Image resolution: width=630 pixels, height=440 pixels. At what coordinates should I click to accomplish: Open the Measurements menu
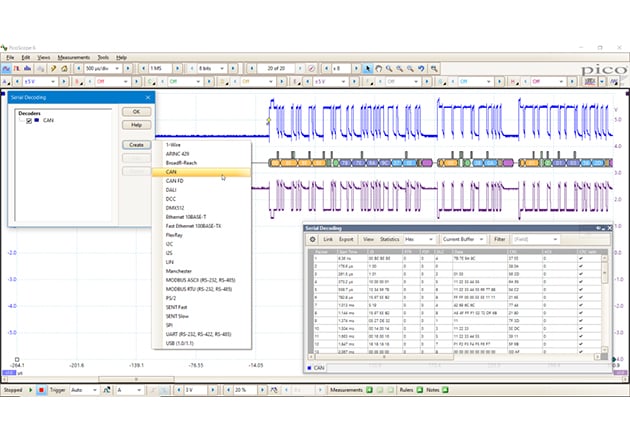coord(74,57)
